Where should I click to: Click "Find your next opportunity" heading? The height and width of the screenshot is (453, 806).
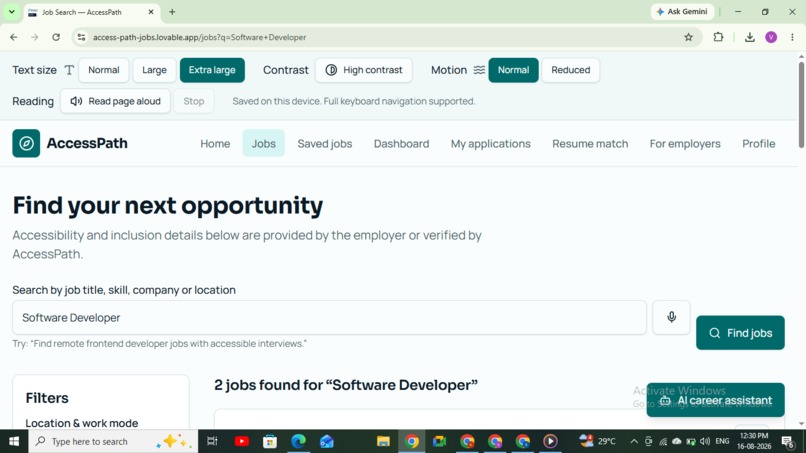pos(168,205)
